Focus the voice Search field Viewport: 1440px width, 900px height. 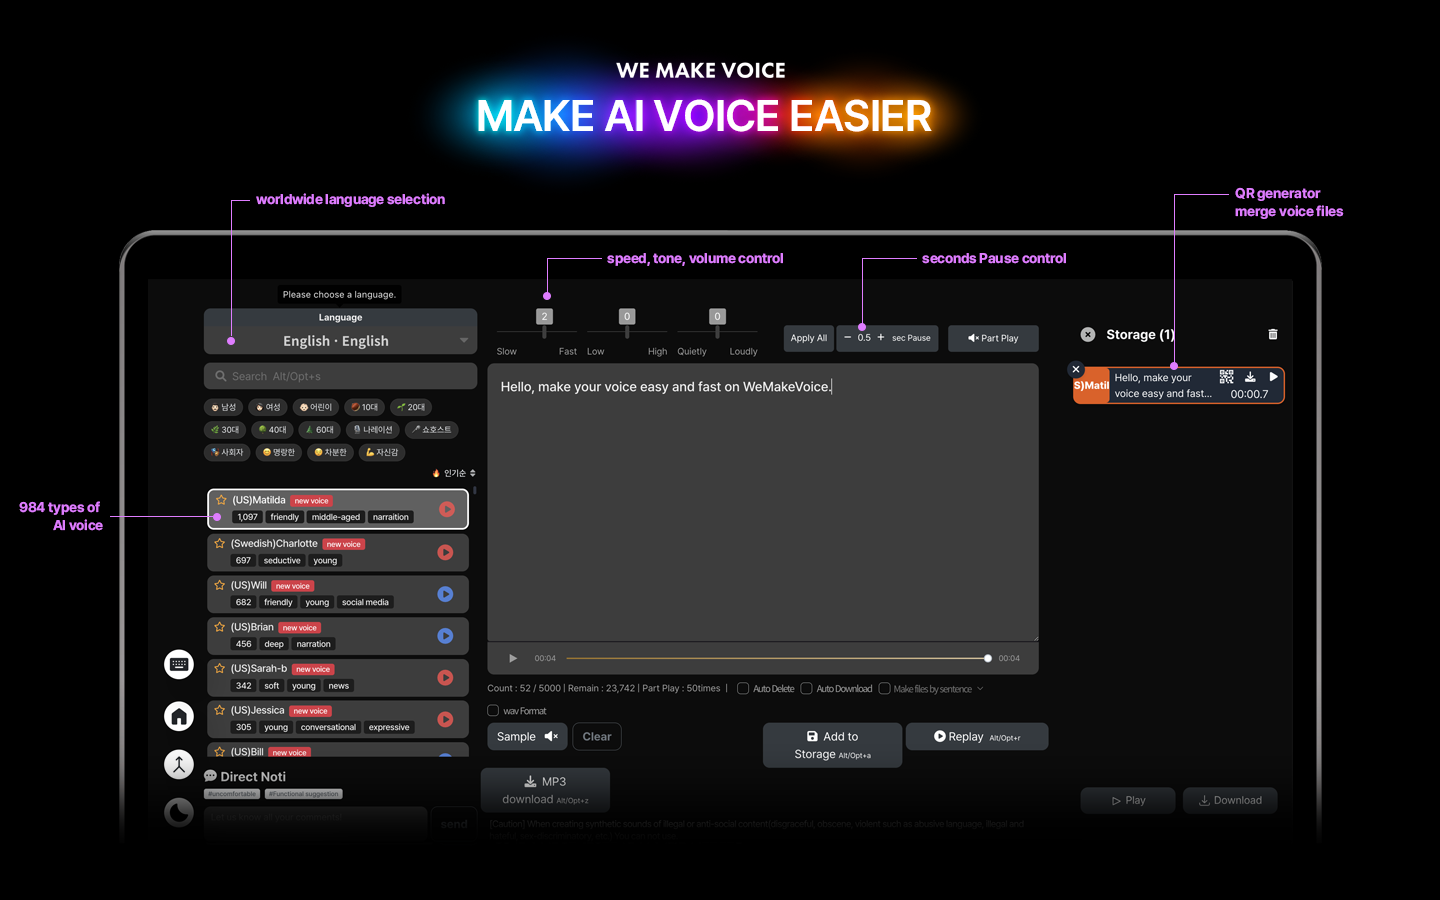340,376
